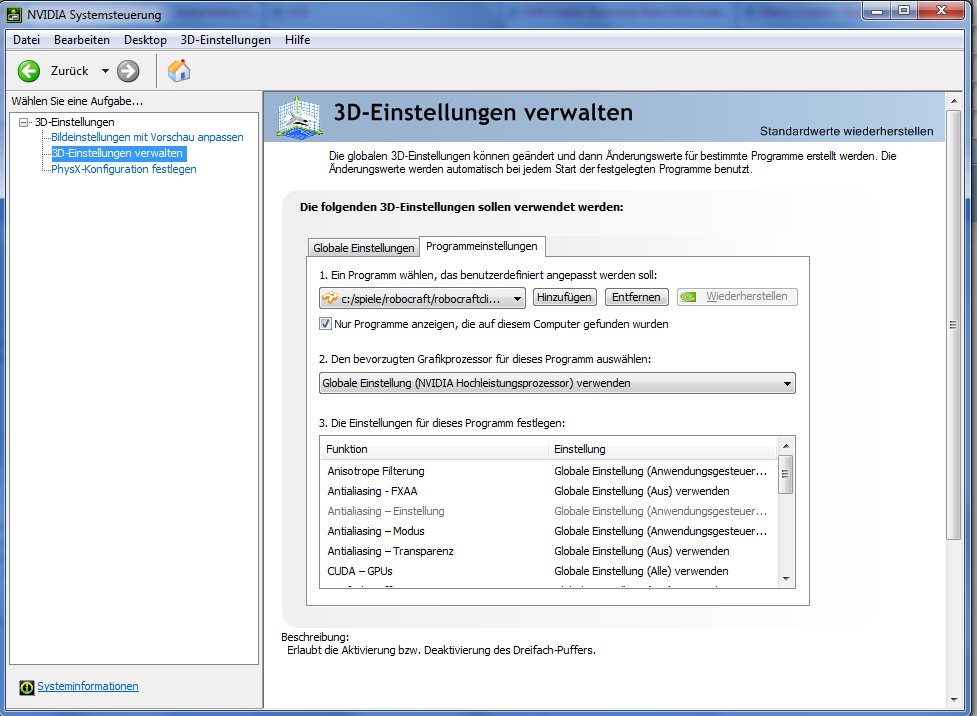Click the Zurück text label
977x716 pixels.
click(70, 71)
